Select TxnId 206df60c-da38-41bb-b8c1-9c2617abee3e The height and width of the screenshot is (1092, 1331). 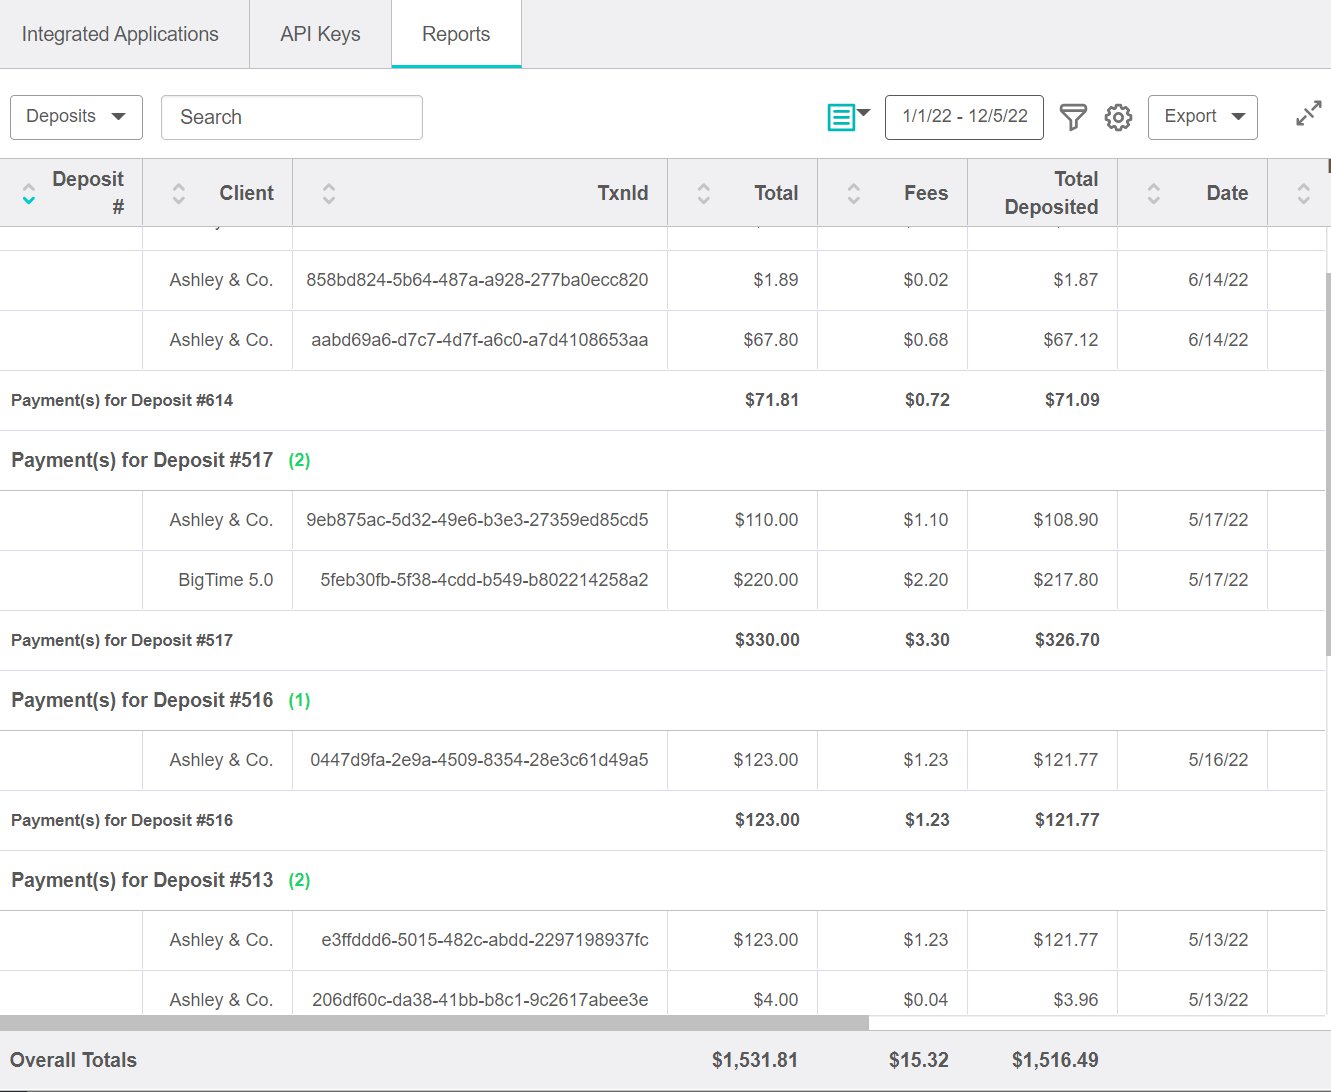click(x=480, y=1000)
